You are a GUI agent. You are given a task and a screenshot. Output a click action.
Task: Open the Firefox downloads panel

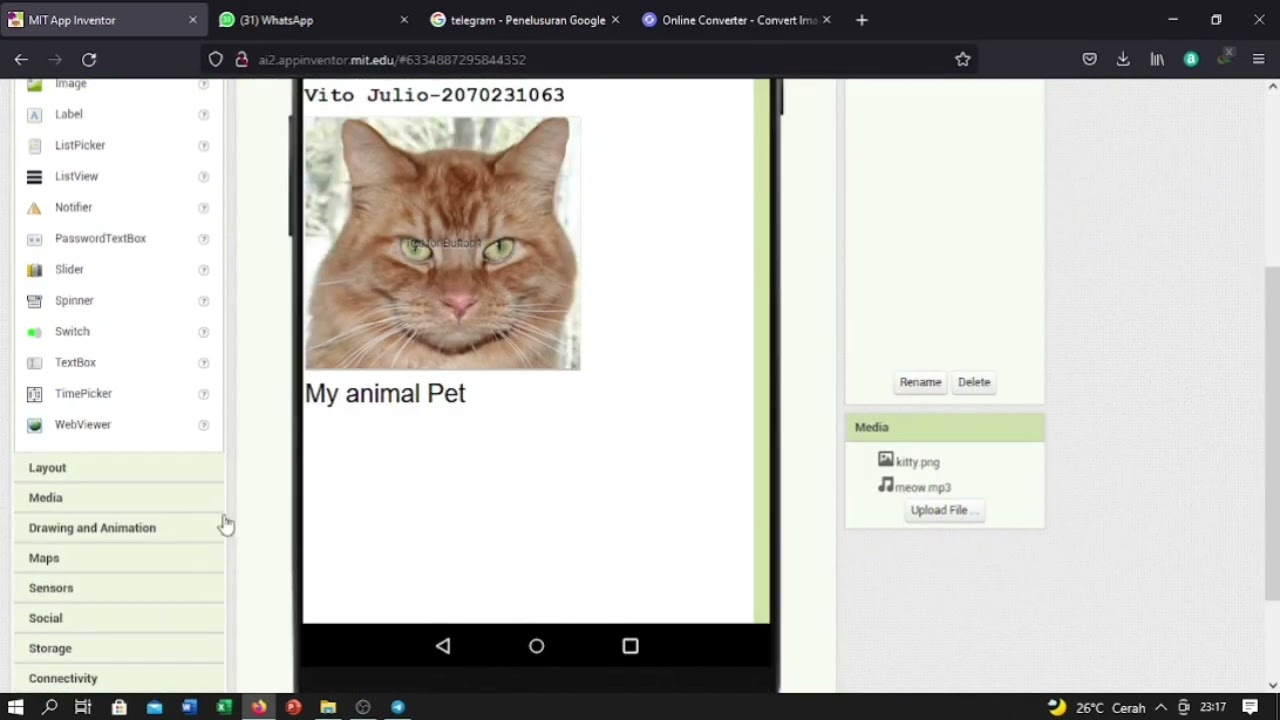click(x=1123, y=59)
